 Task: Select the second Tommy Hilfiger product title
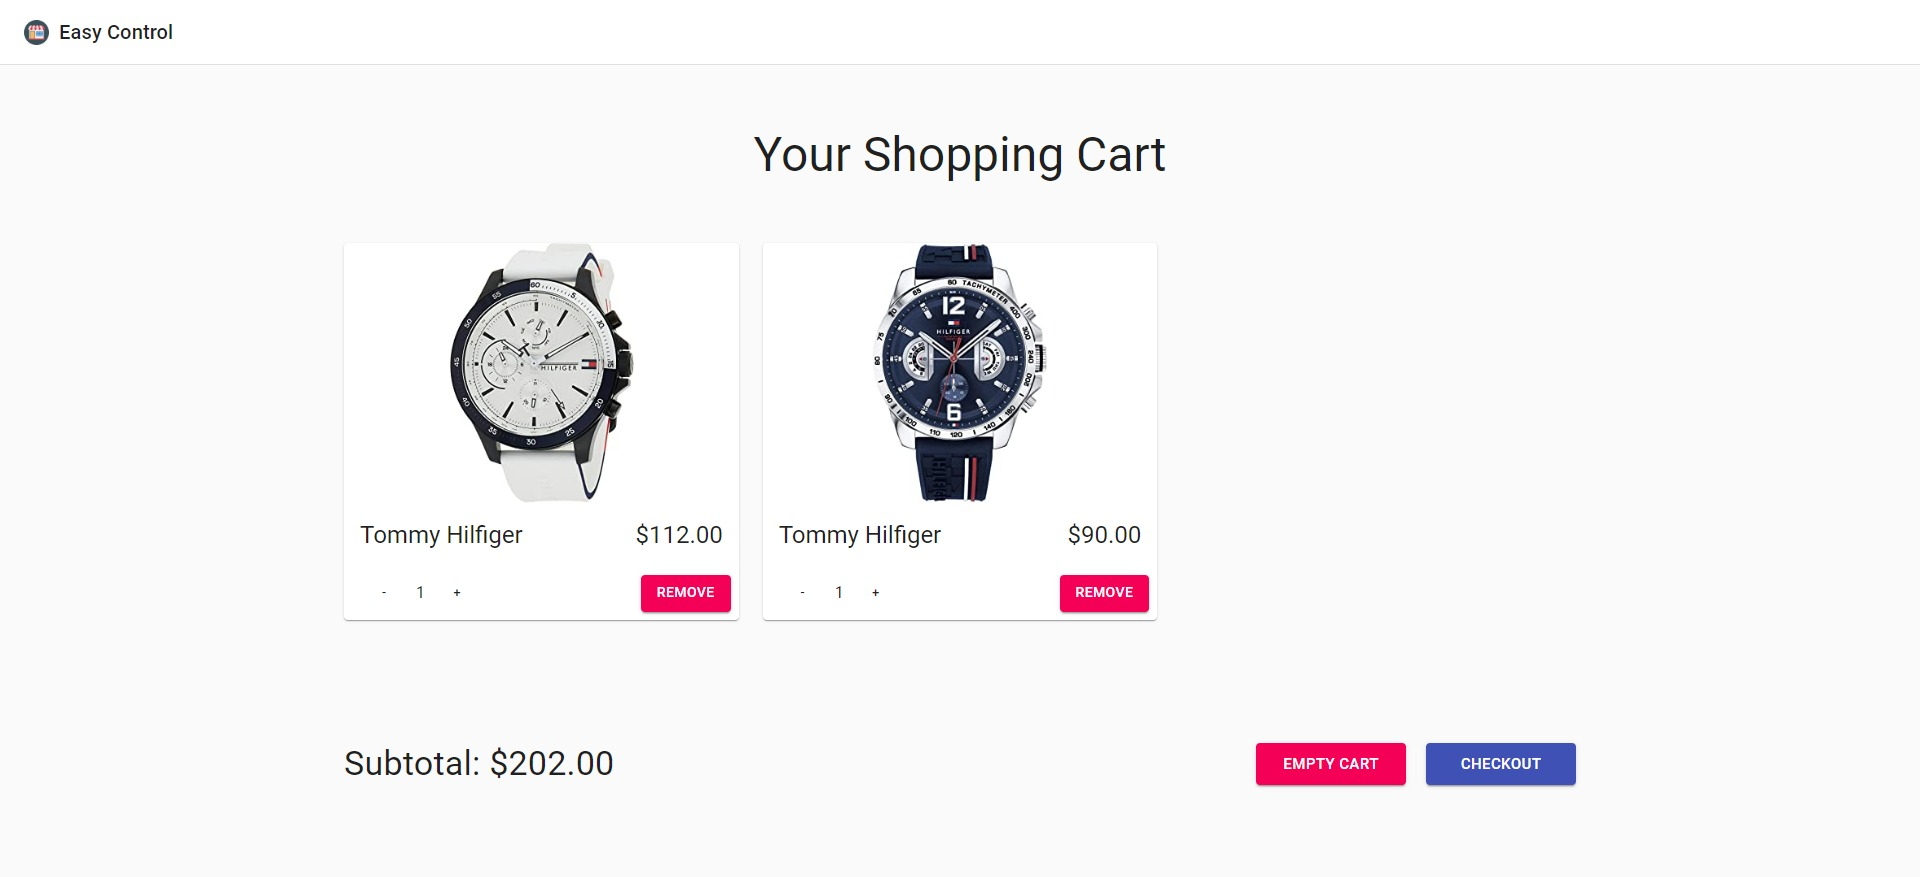860,534
